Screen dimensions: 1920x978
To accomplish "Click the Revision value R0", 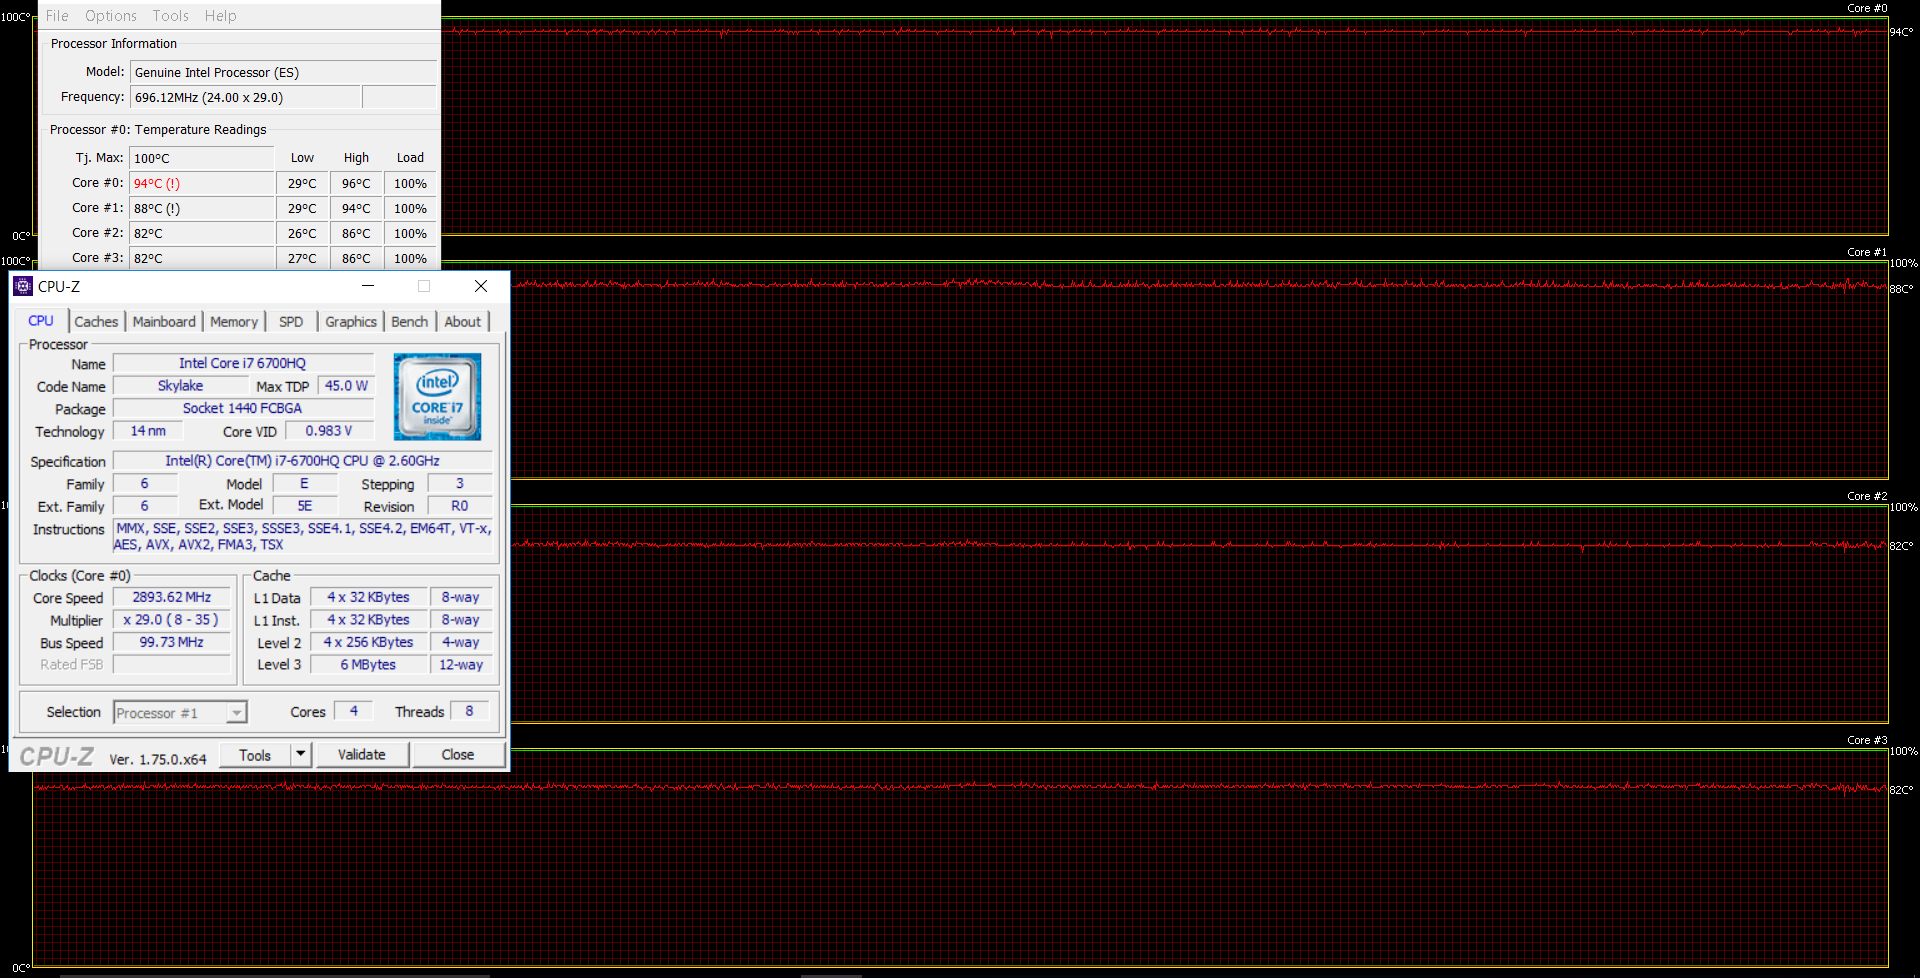I will click(460, 506).
